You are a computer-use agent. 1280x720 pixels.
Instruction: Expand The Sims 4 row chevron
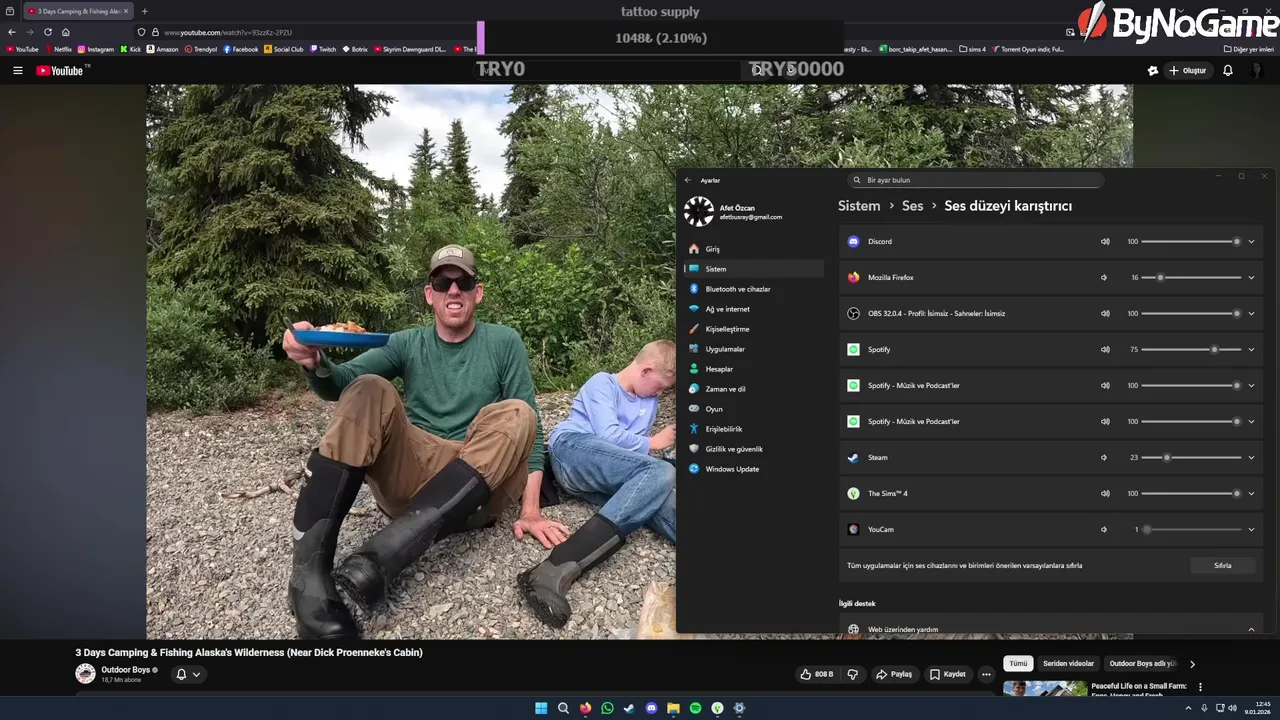1251,493
